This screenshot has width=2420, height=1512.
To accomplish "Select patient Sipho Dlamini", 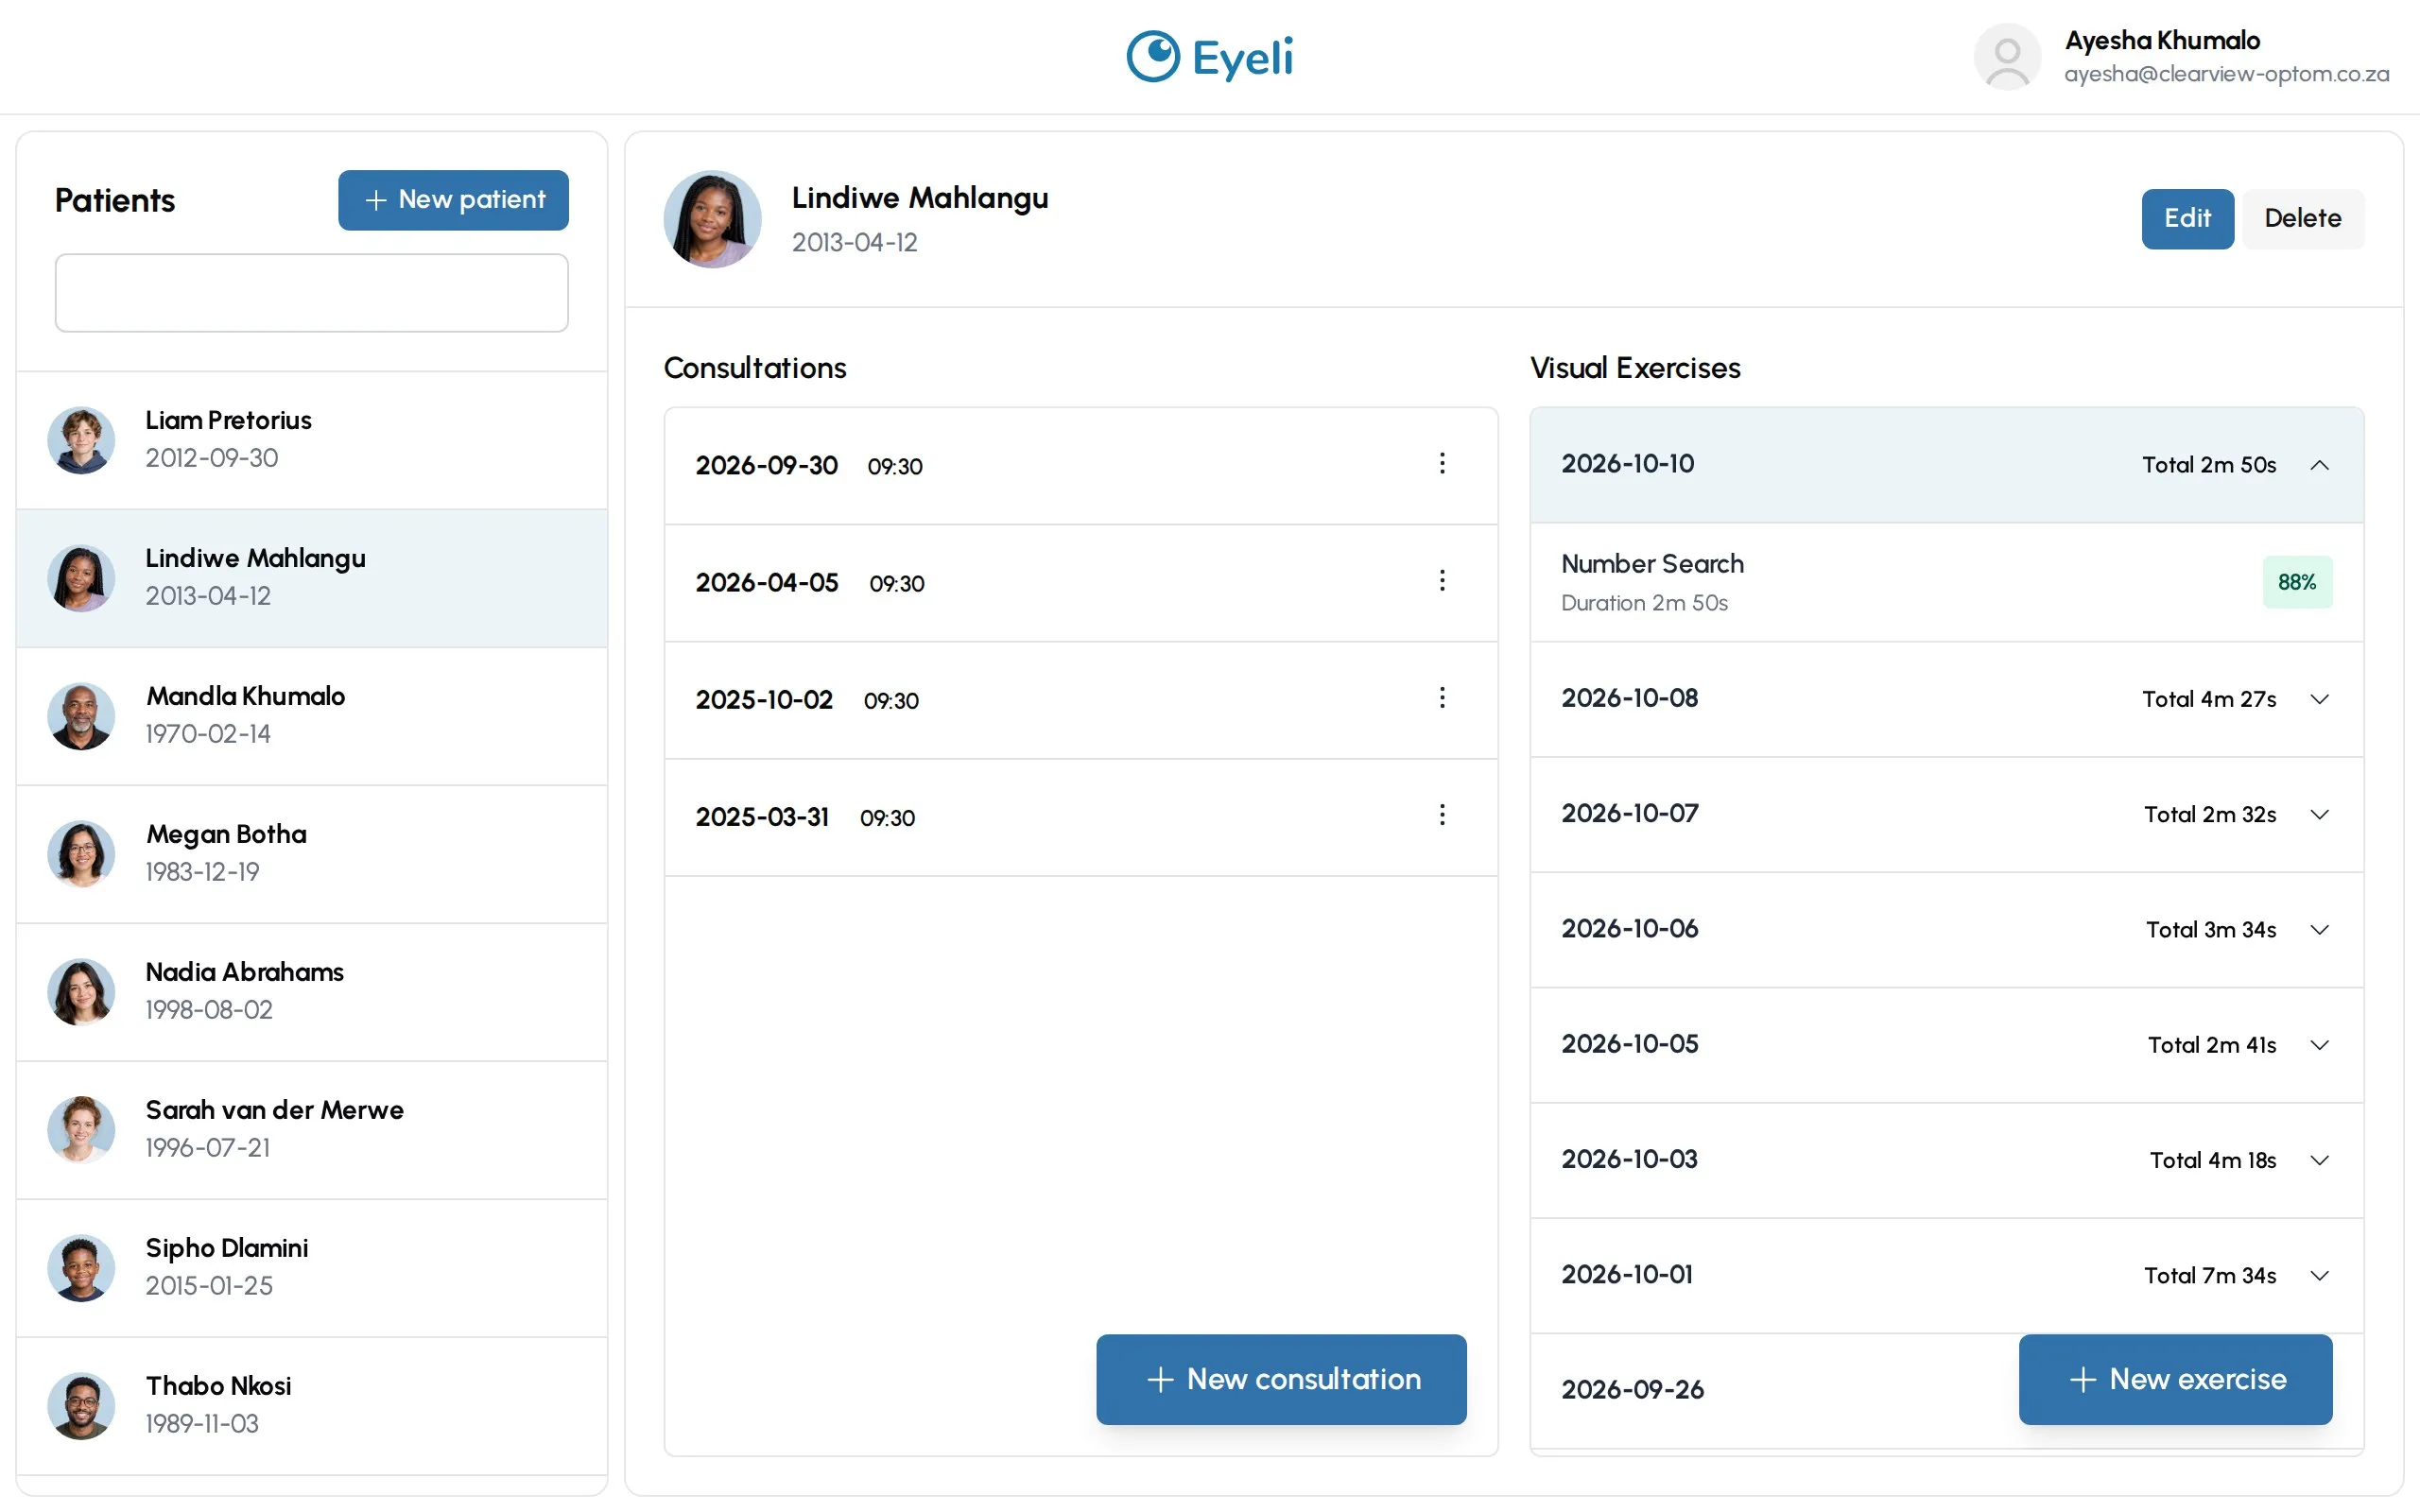I will pyautogui.click(x=312, y=1268).
